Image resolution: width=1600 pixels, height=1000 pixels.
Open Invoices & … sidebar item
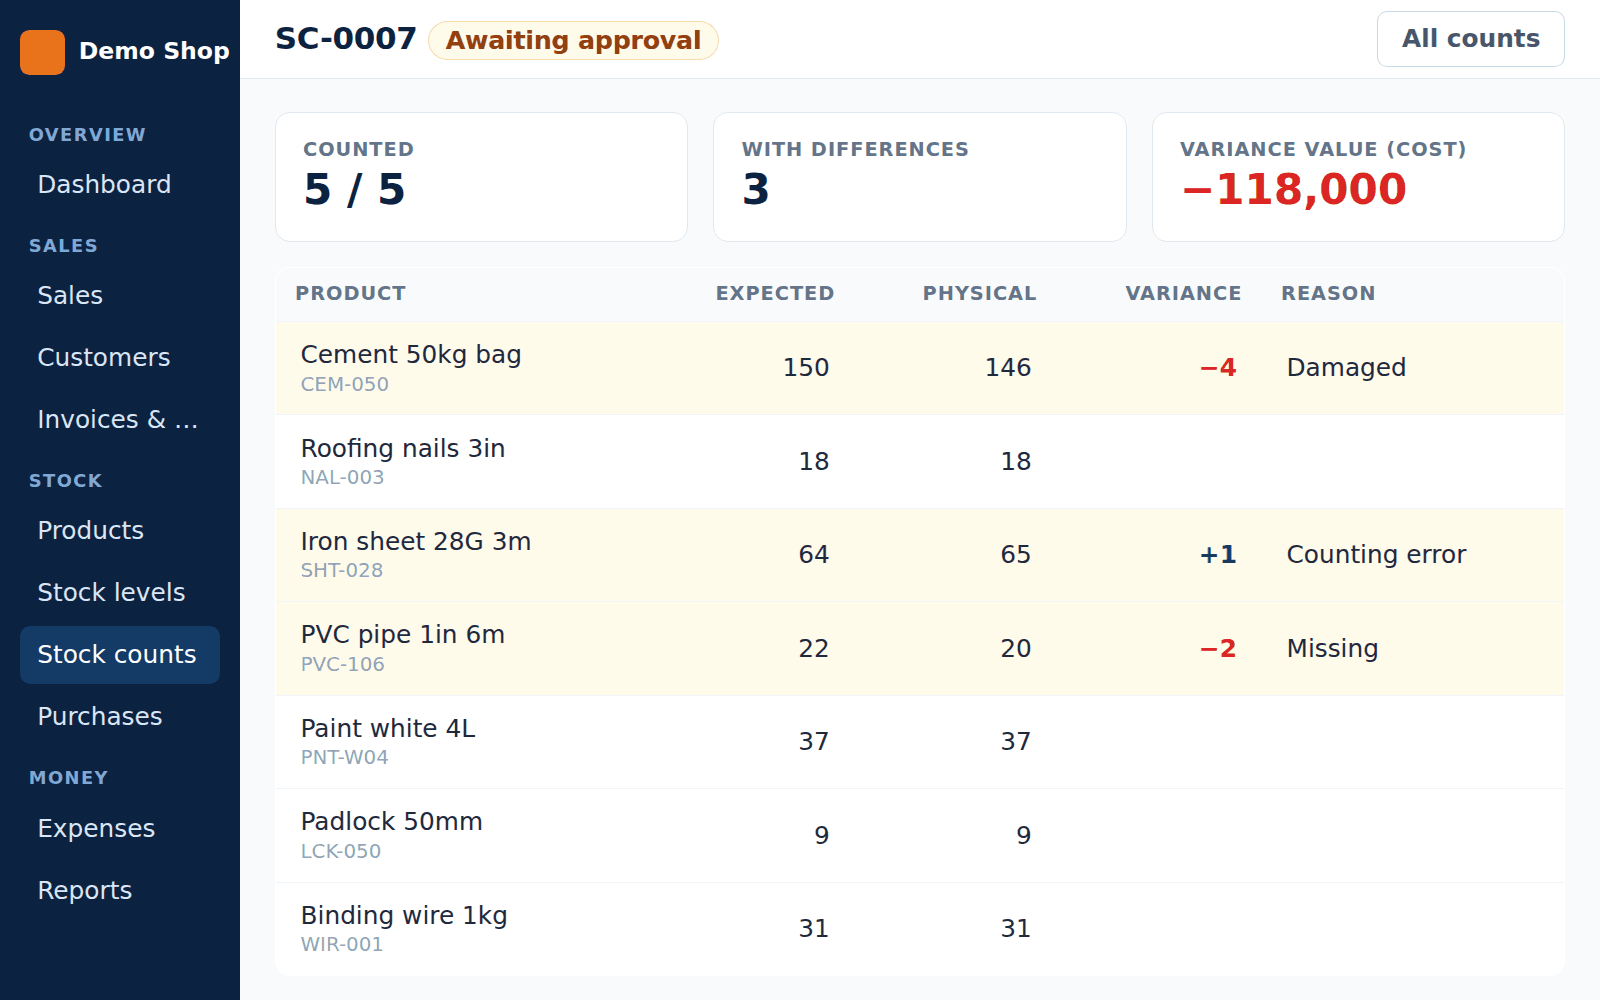(x=120, y=419)
